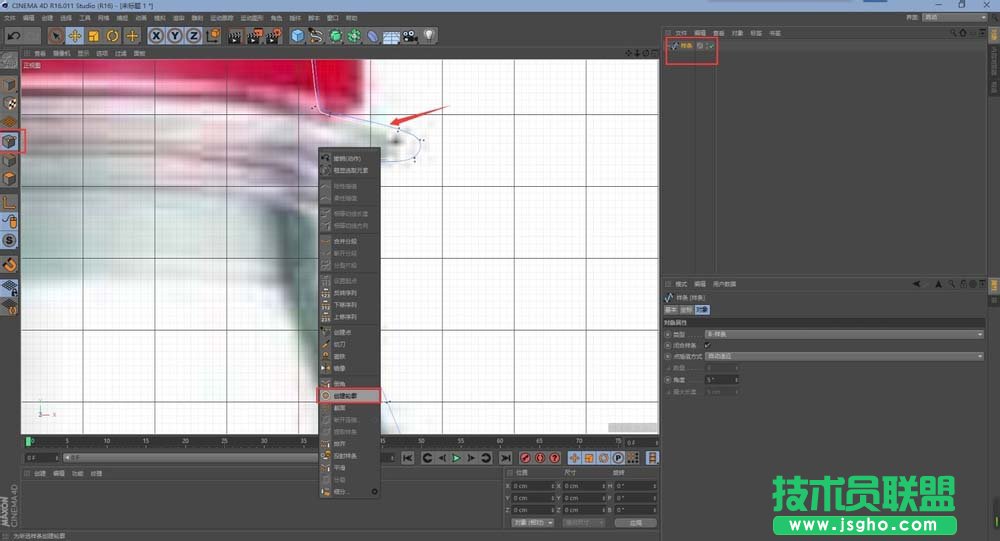Select the Move tool in the top toolbar
The height and width of the screenshot is (541, 1000).
tap(74, 36)
